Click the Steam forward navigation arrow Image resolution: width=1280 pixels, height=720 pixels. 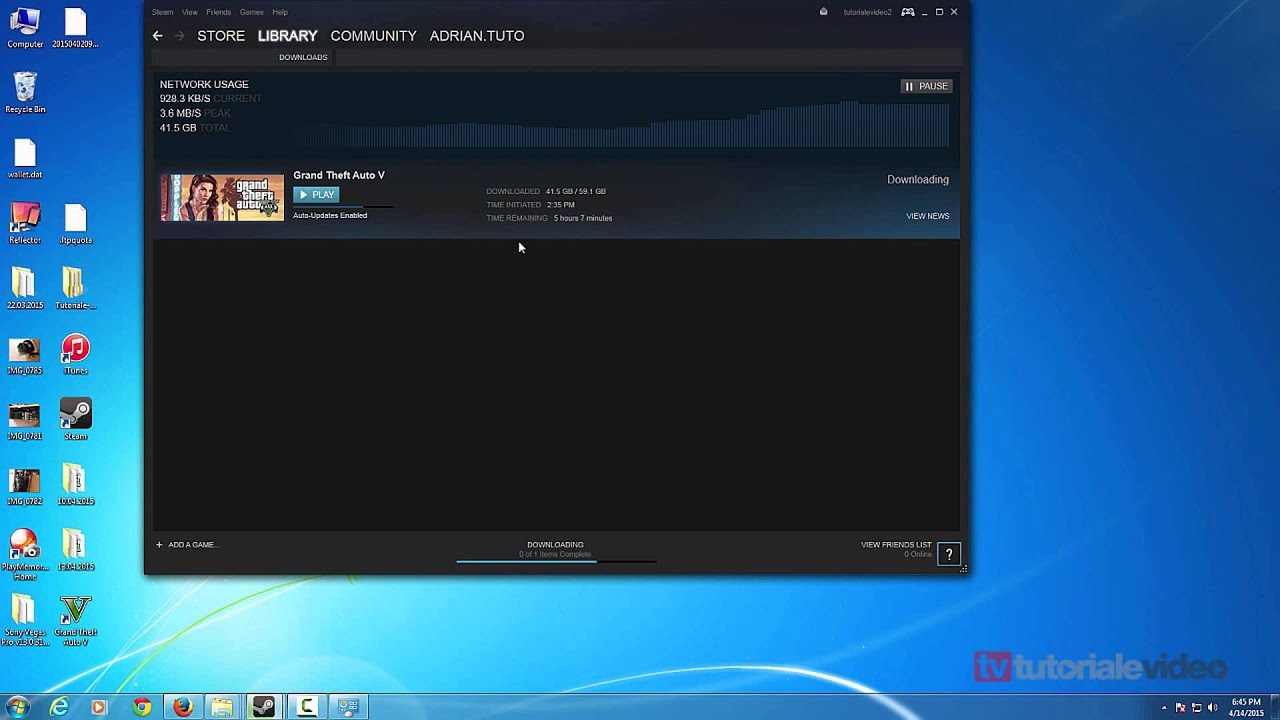tap(180, 36)
